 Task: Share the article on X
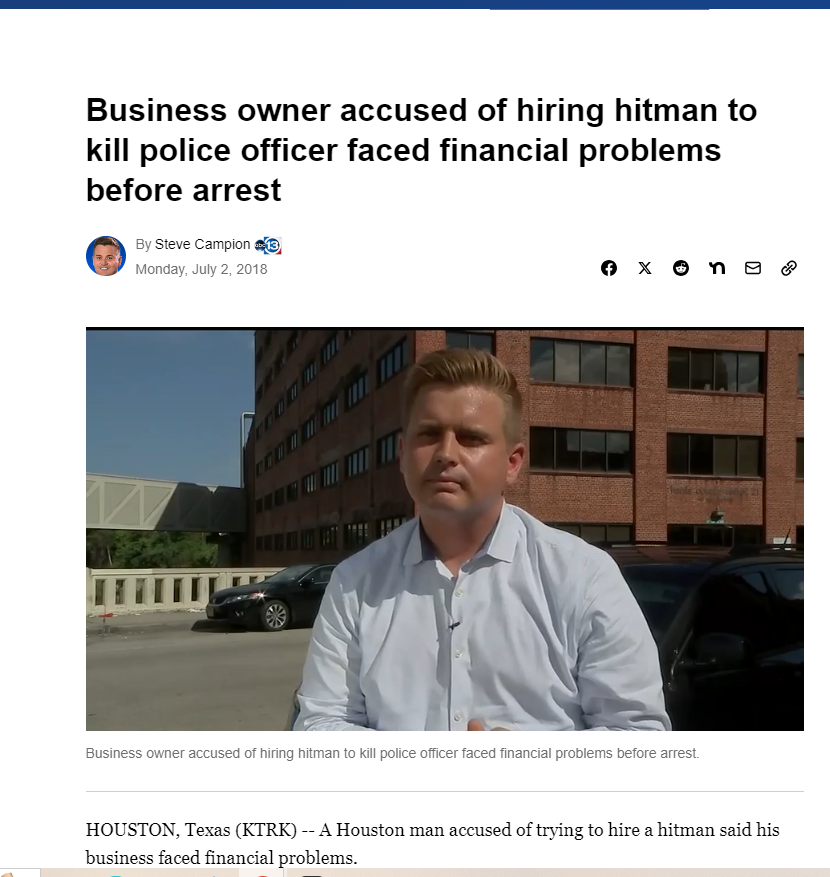[645, 268]
